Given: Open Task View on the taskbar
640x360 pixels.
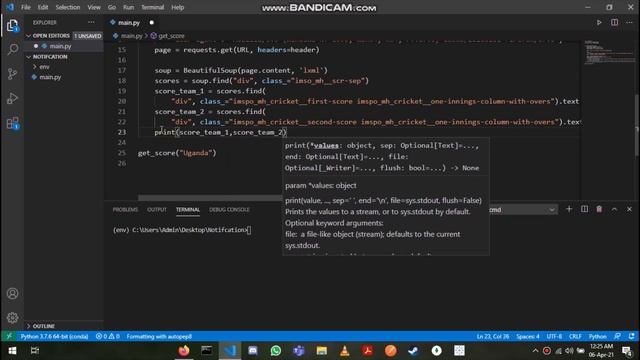Looking at the screenshot, I should 35,351.
